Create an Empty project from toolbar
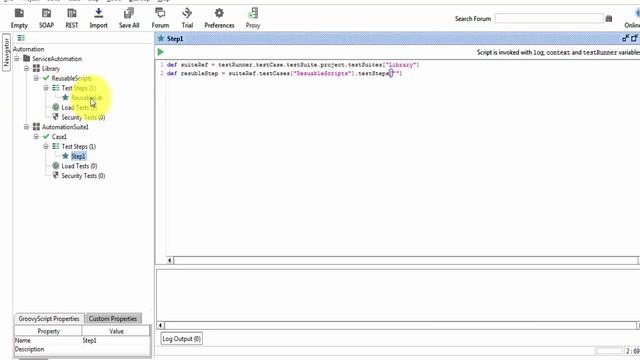The height and width of the screenshot is (360, 640). 19,18
